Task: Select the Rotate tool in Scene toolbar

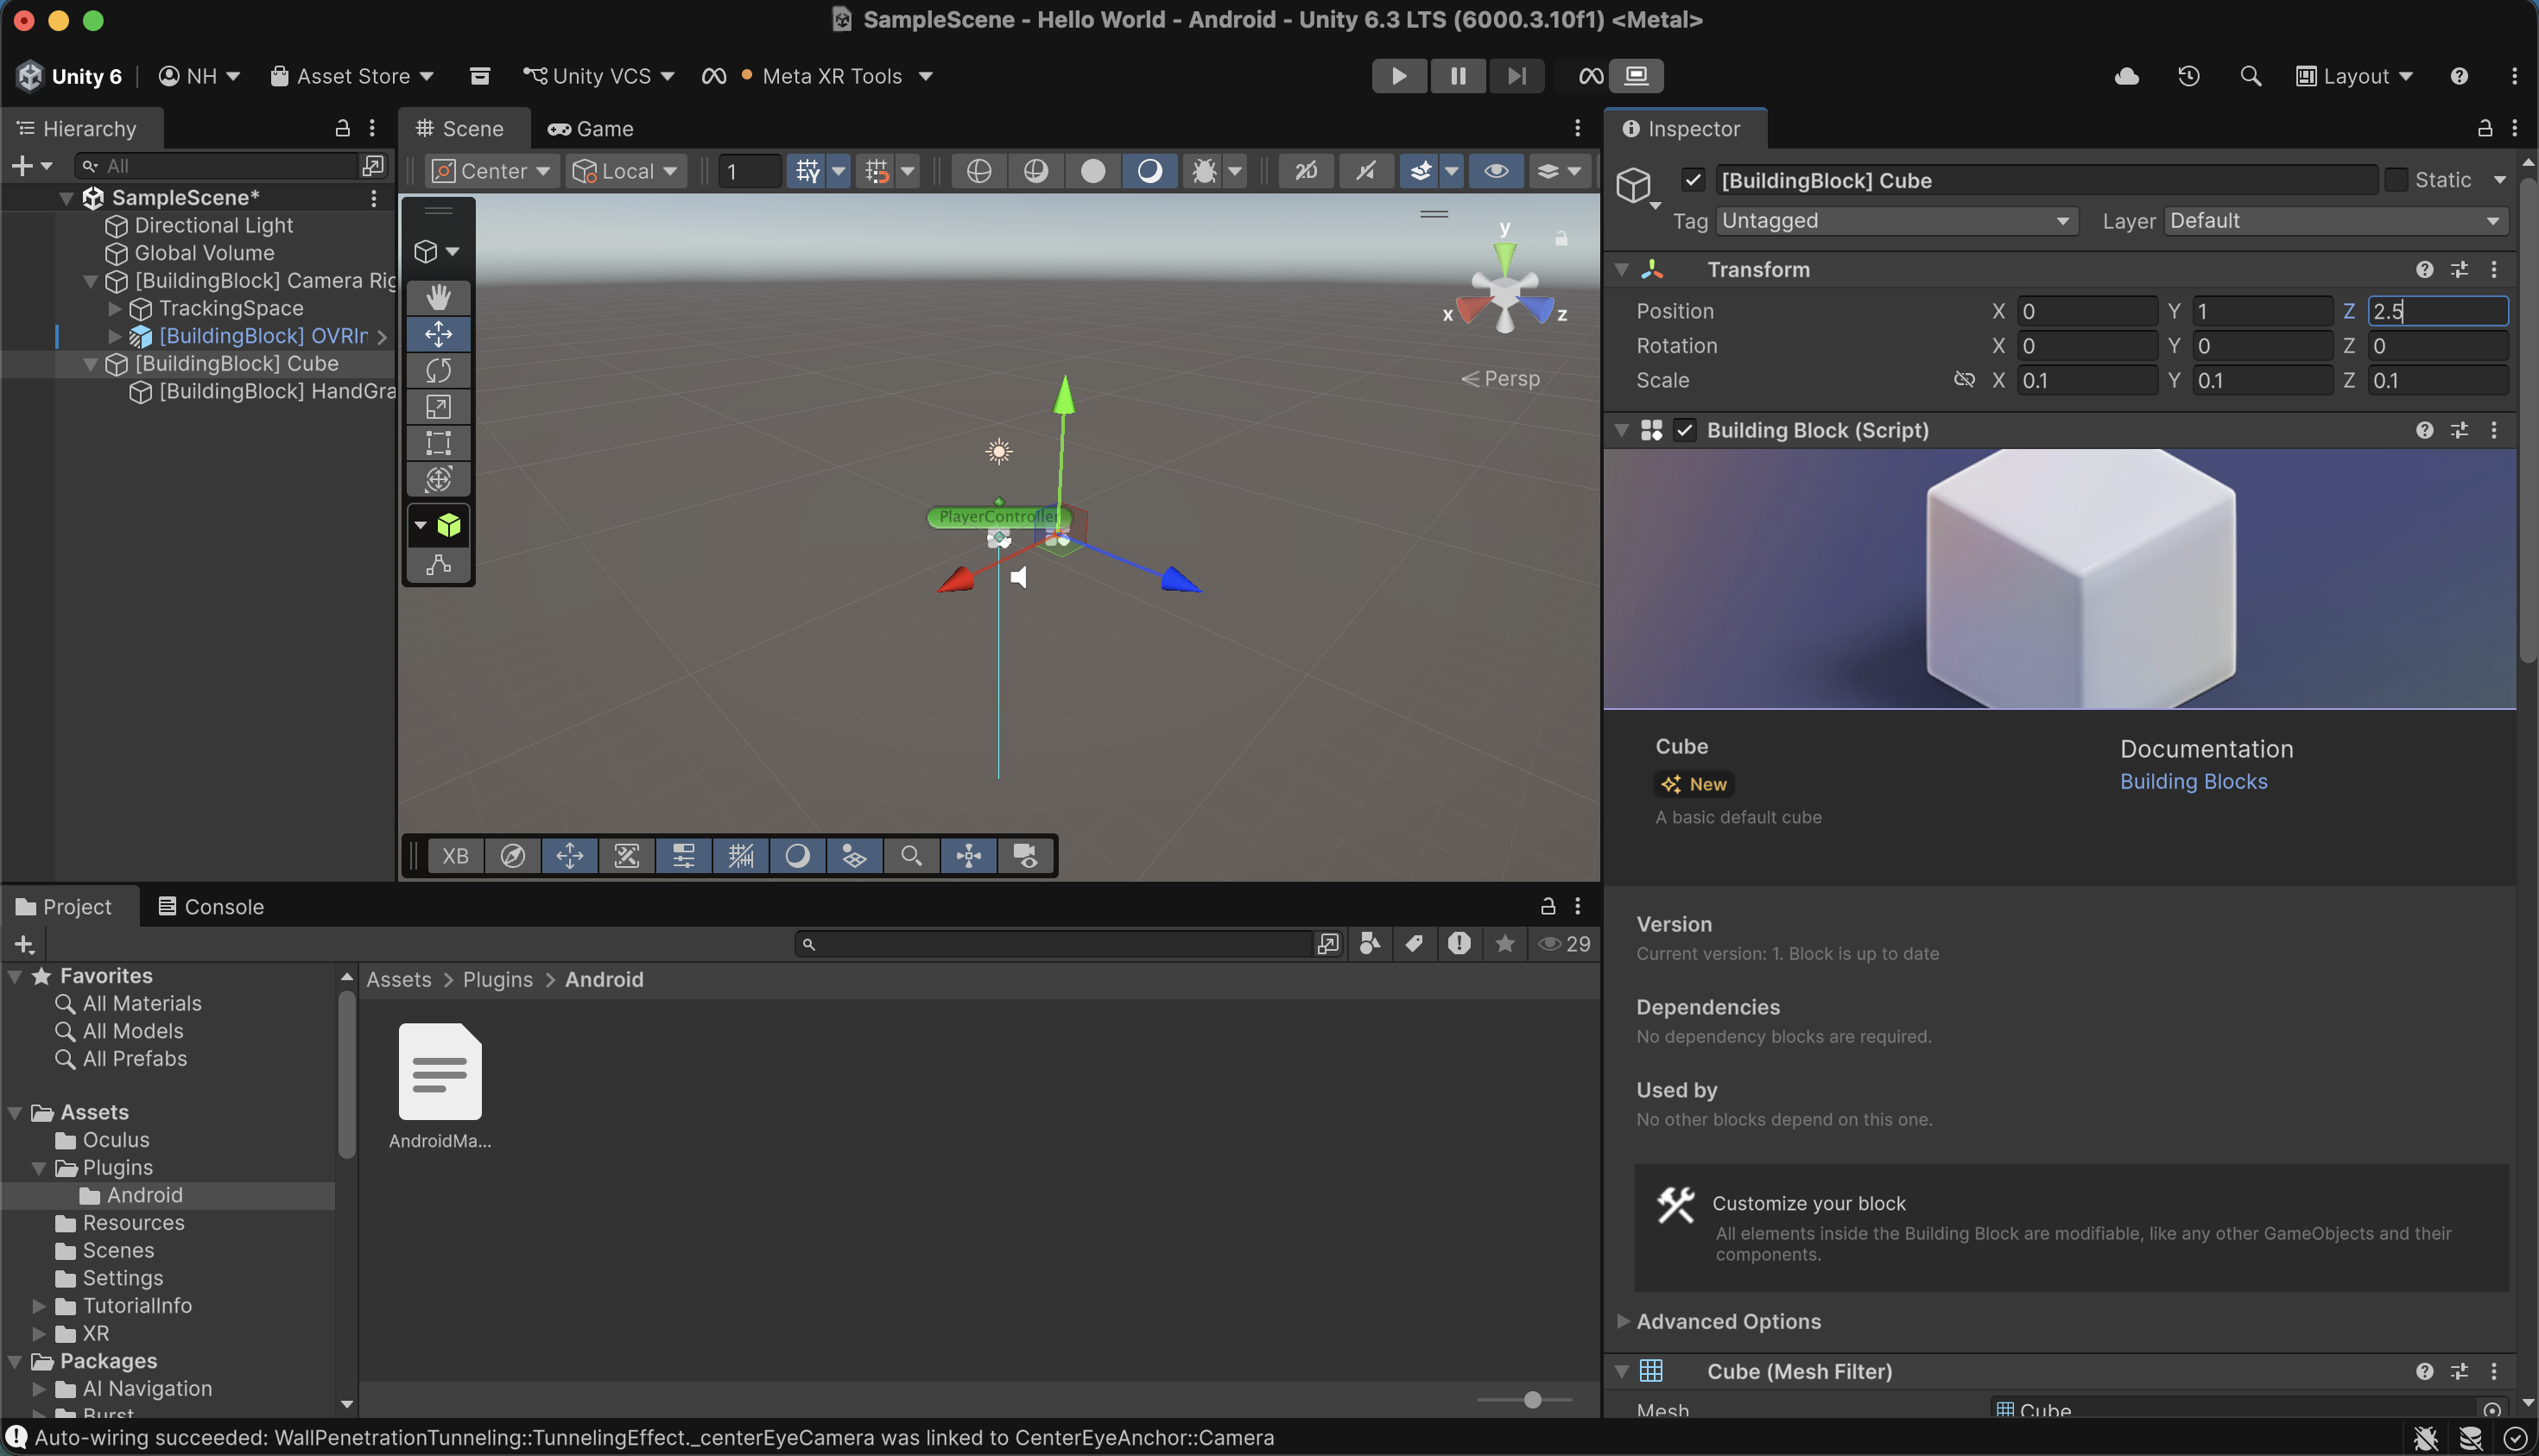Action: (438, 370)
